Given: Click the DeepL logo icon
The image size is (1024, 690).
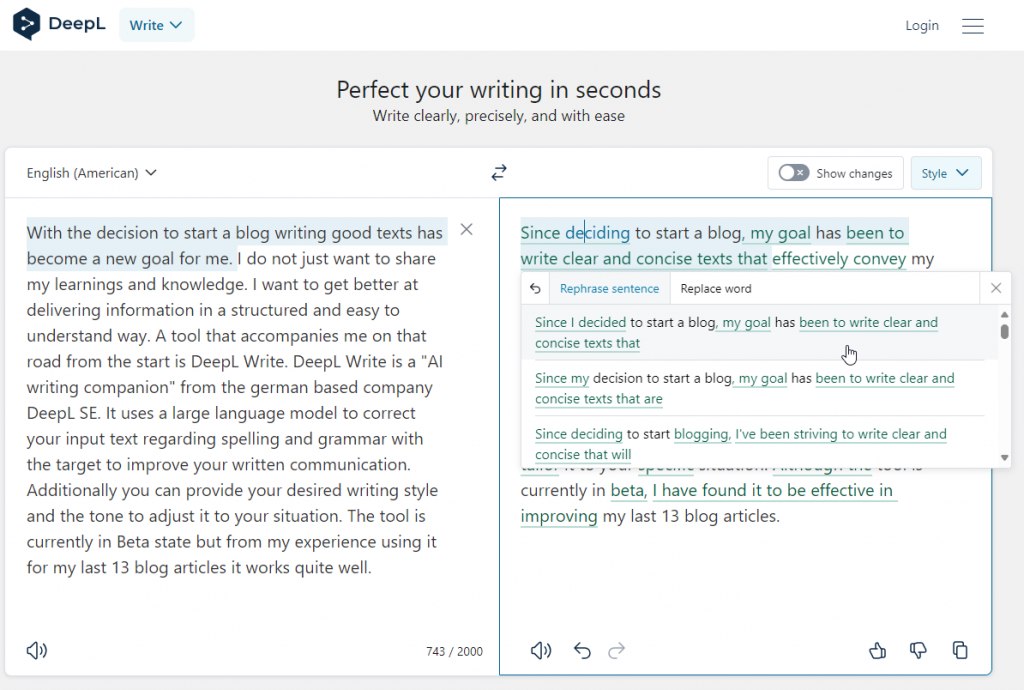Looking at the screenshot, I should pos(27,25).
